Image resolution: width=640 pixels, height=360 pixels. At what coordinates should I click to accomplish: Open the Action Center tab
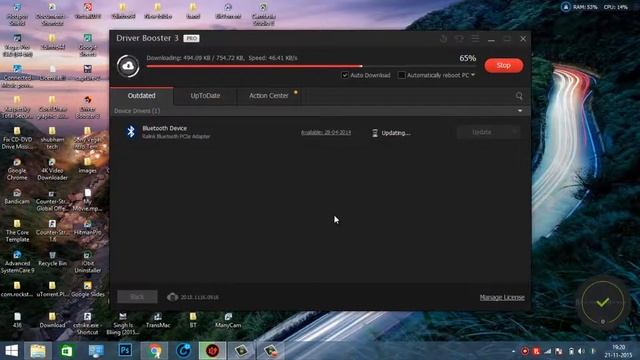tap(269, 96)
